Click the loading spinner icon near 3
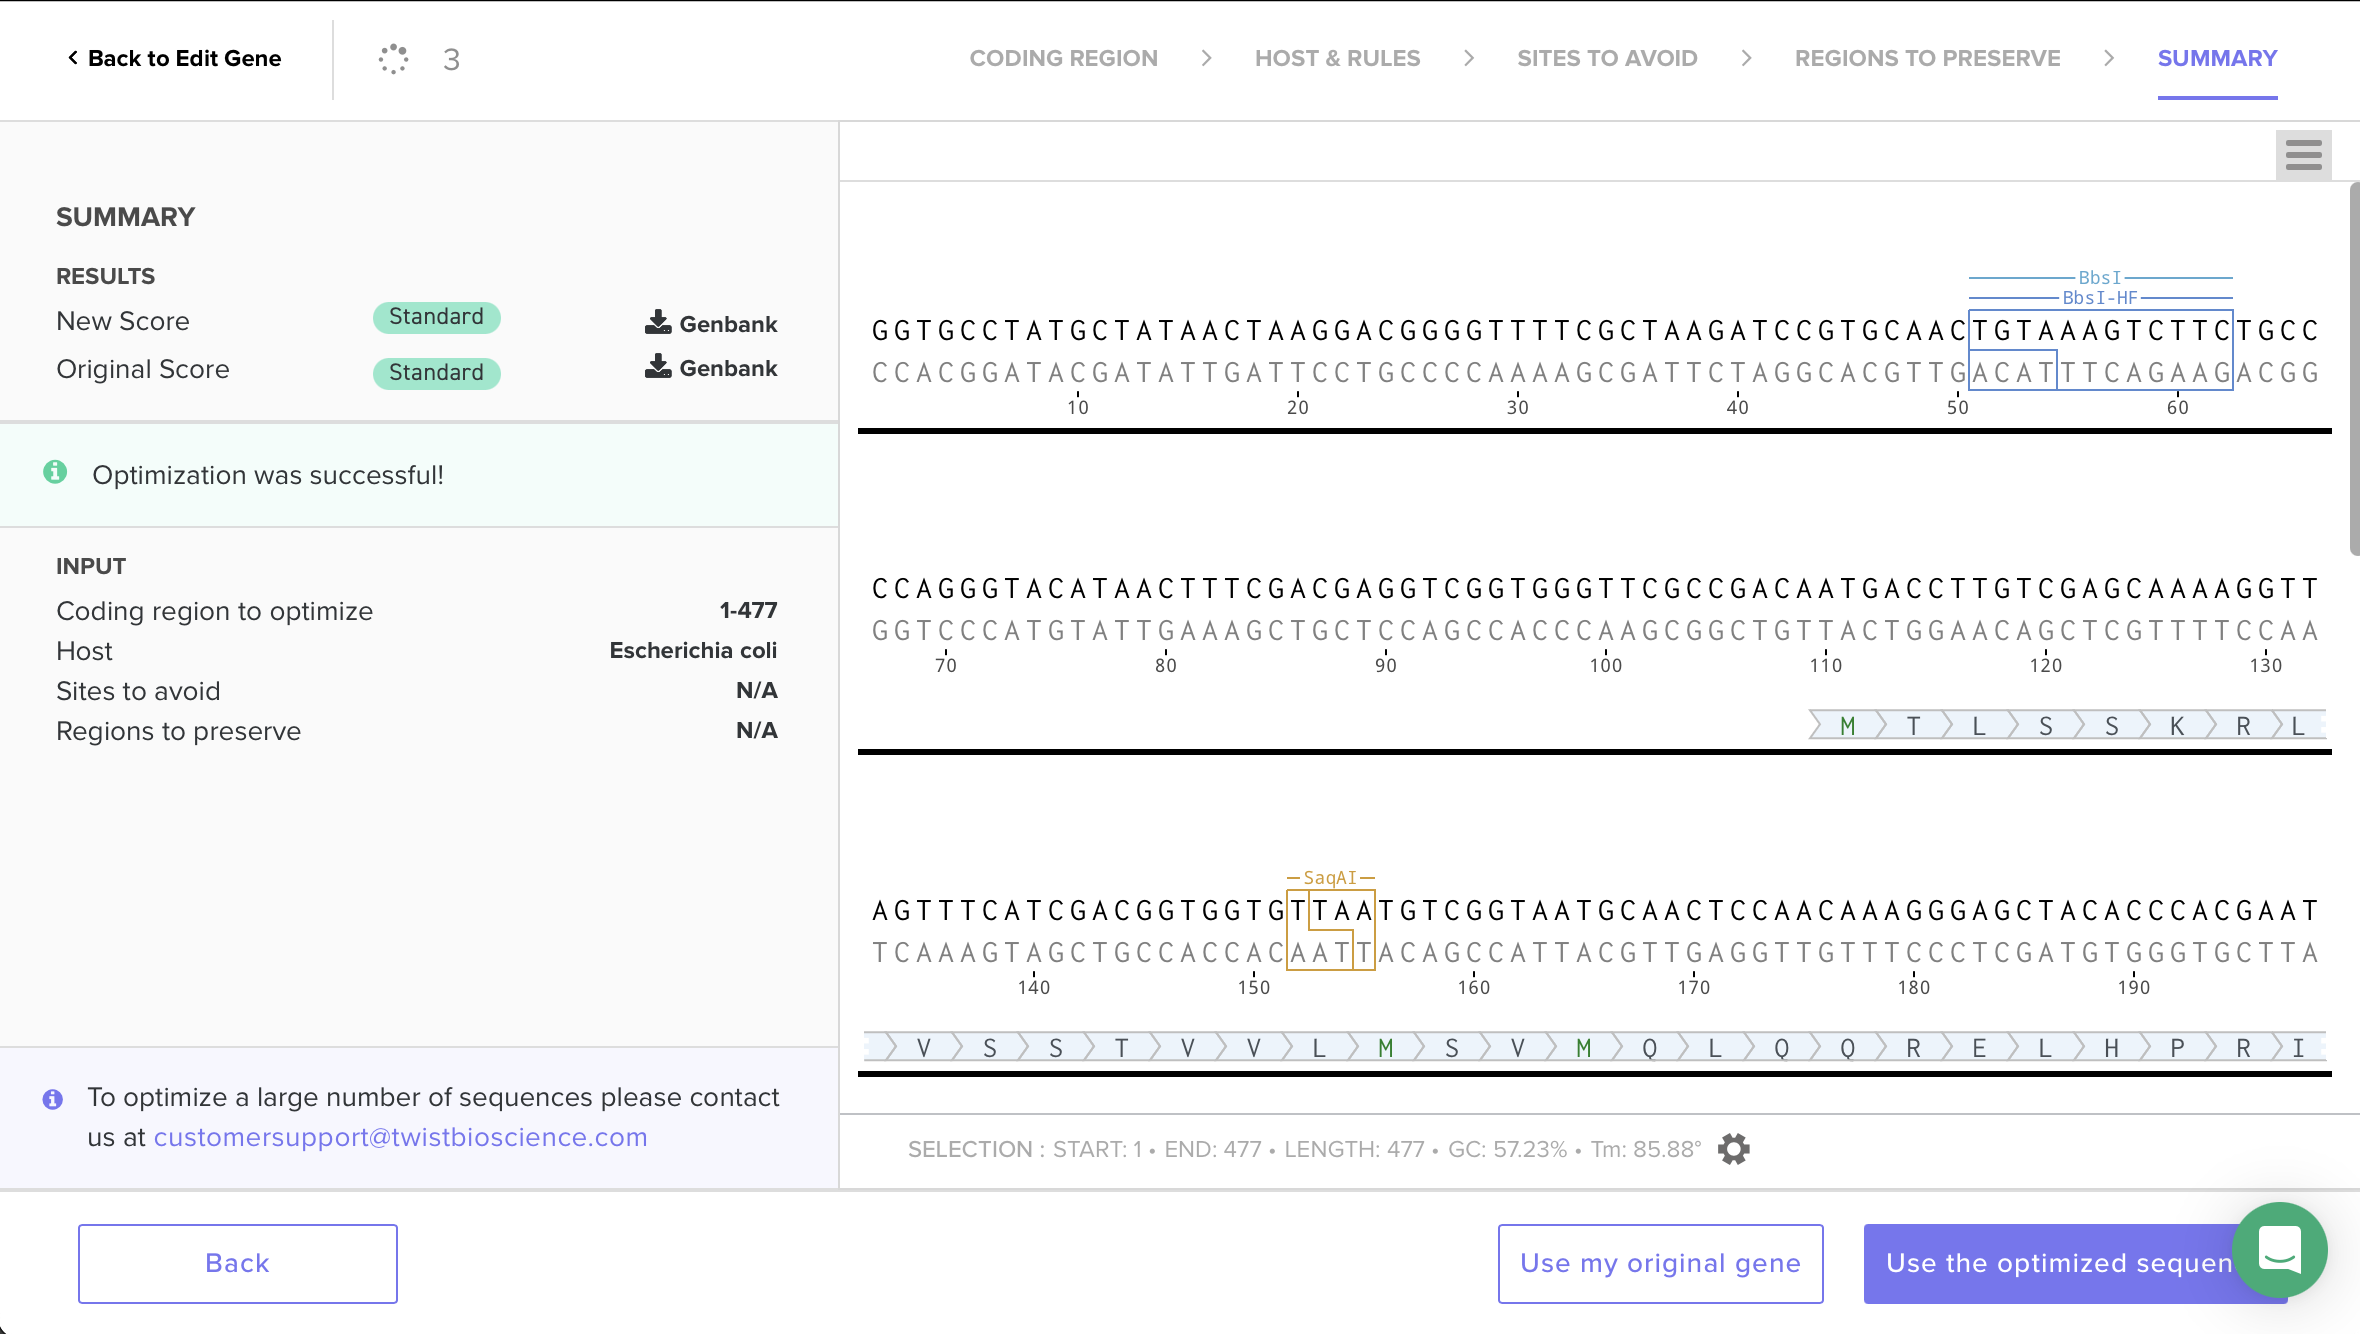Image resolution: width=2360 pixels, height=1334 pixels. [393, 59]
